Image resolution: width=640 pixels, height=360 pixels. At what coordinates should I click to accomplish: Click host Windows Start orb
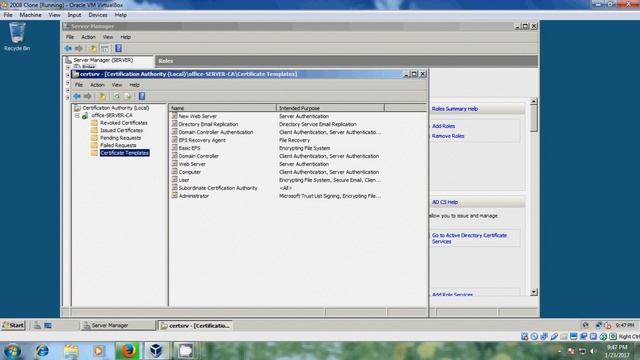click(13, 351)
